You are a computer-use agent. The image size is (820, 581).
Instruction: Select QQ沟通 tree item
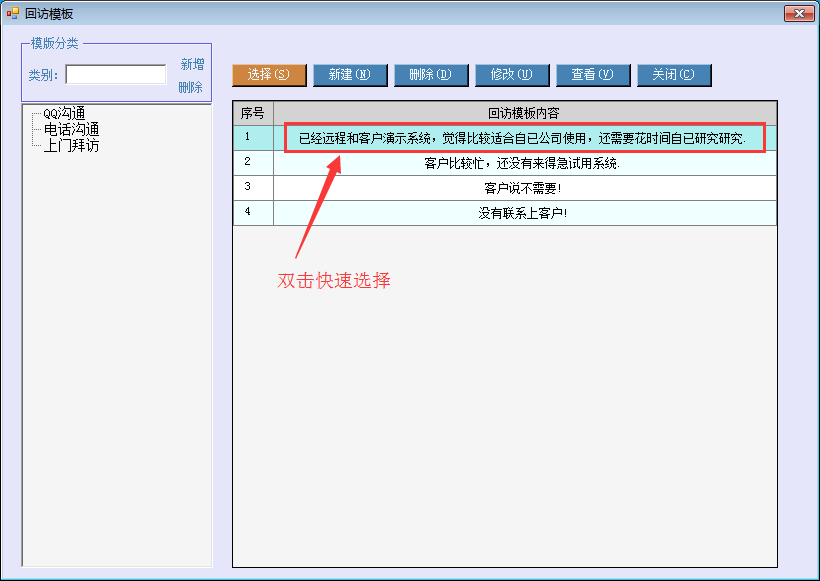tap(64, 113)
